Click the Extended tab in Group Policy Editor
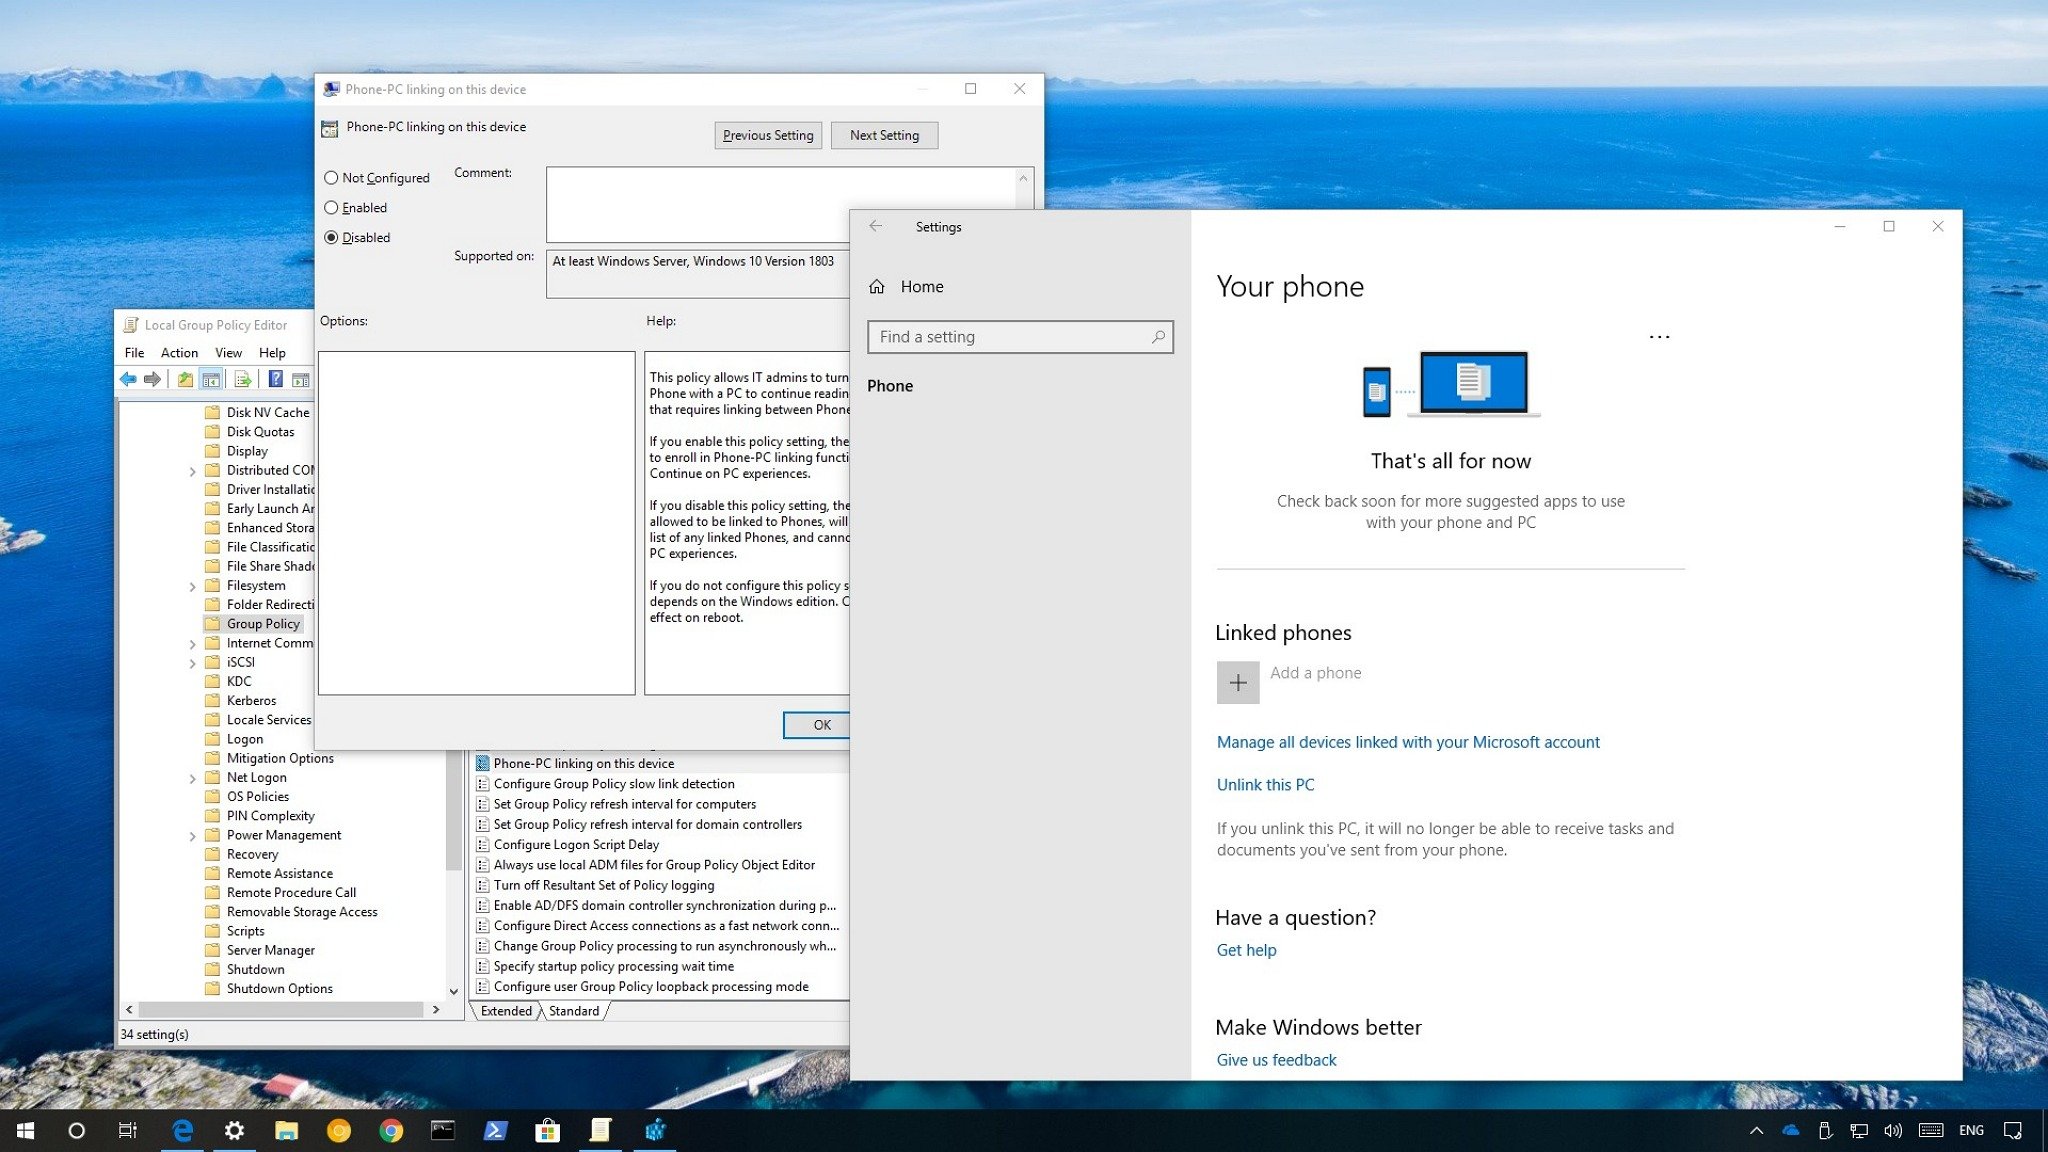 pyautogui.click(x=506, y=1010)
